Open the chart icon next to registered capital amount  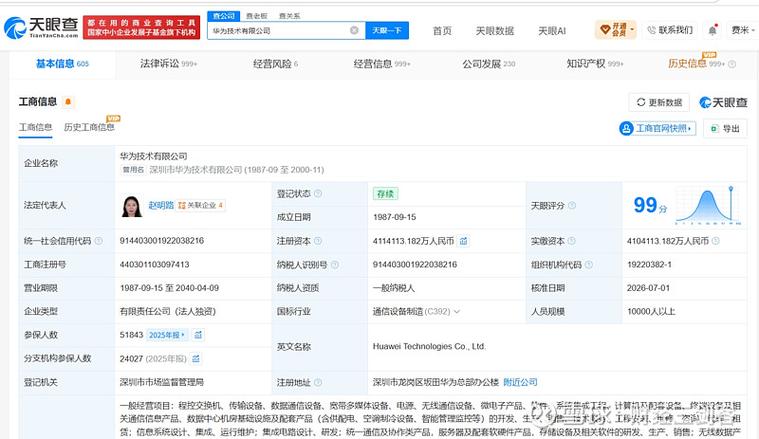tap(464, 241)
